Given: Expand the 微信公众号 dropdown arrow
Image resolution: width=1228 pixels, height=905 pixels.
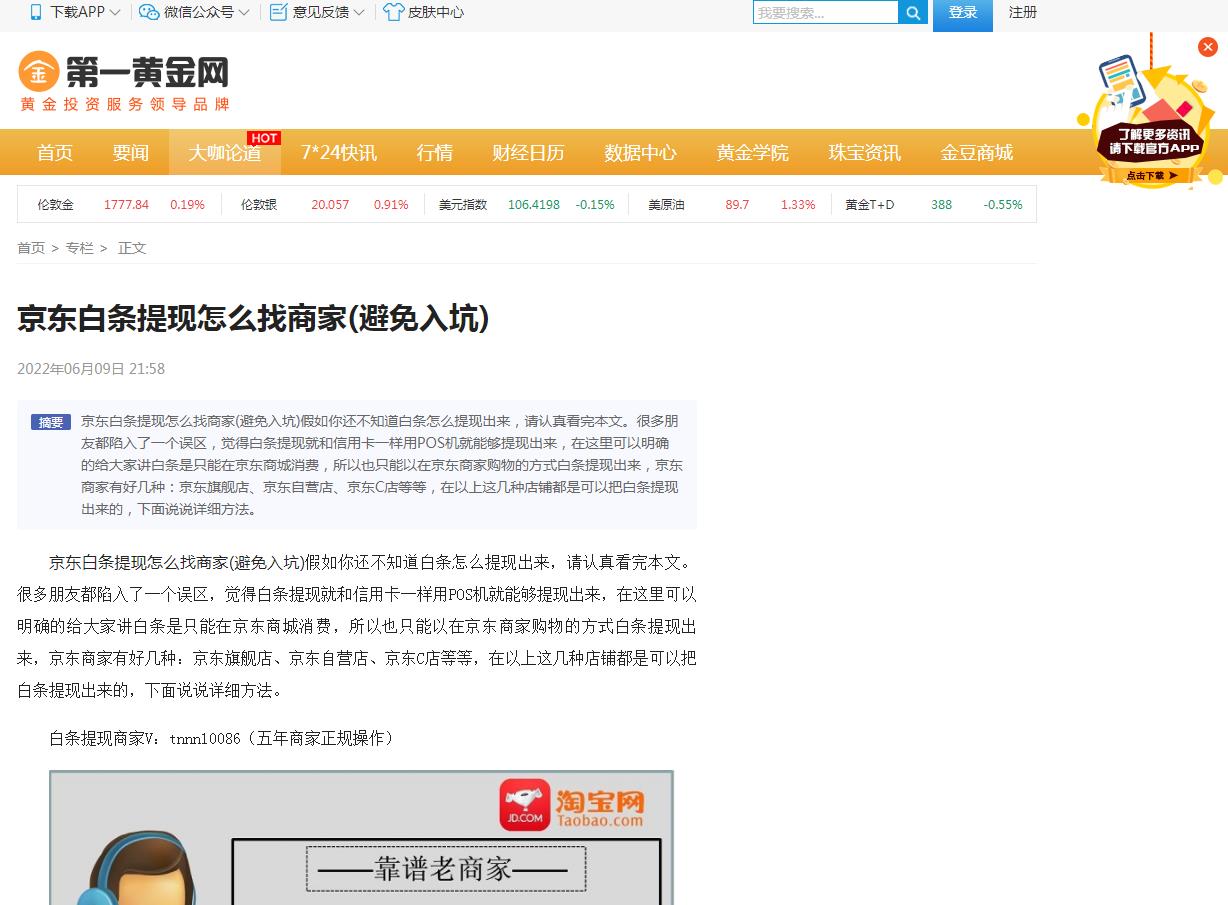Looking at the screenshot, I should point(244,13).
